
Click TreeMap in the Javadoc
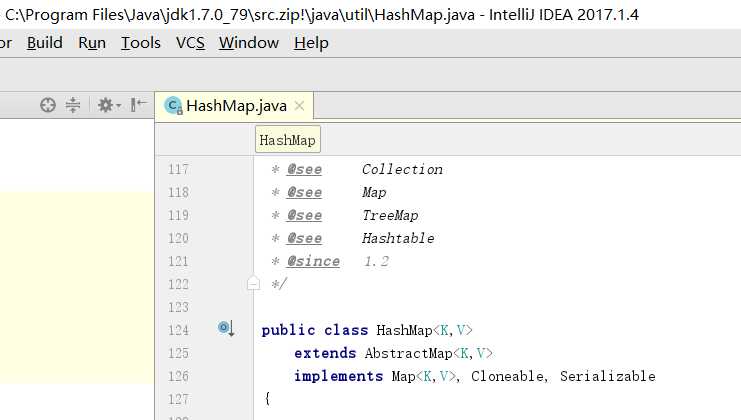click(x=390, y=215)
